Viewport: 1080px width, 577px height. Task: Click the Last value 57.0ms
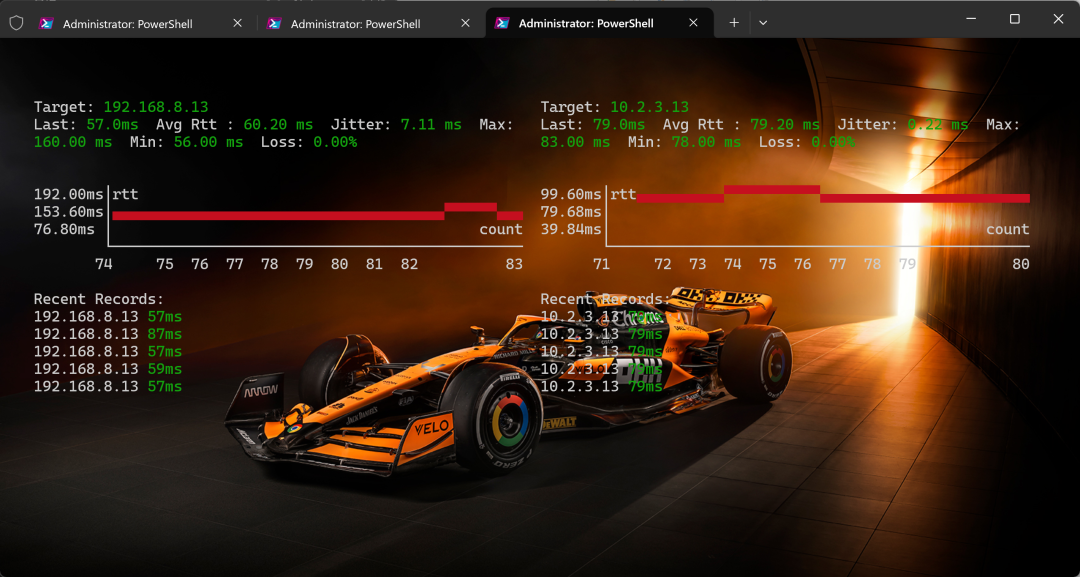pos(112,125)
